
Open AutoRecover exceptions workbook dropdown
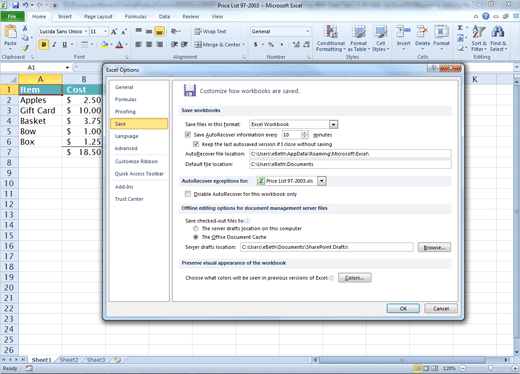(322, 181)
